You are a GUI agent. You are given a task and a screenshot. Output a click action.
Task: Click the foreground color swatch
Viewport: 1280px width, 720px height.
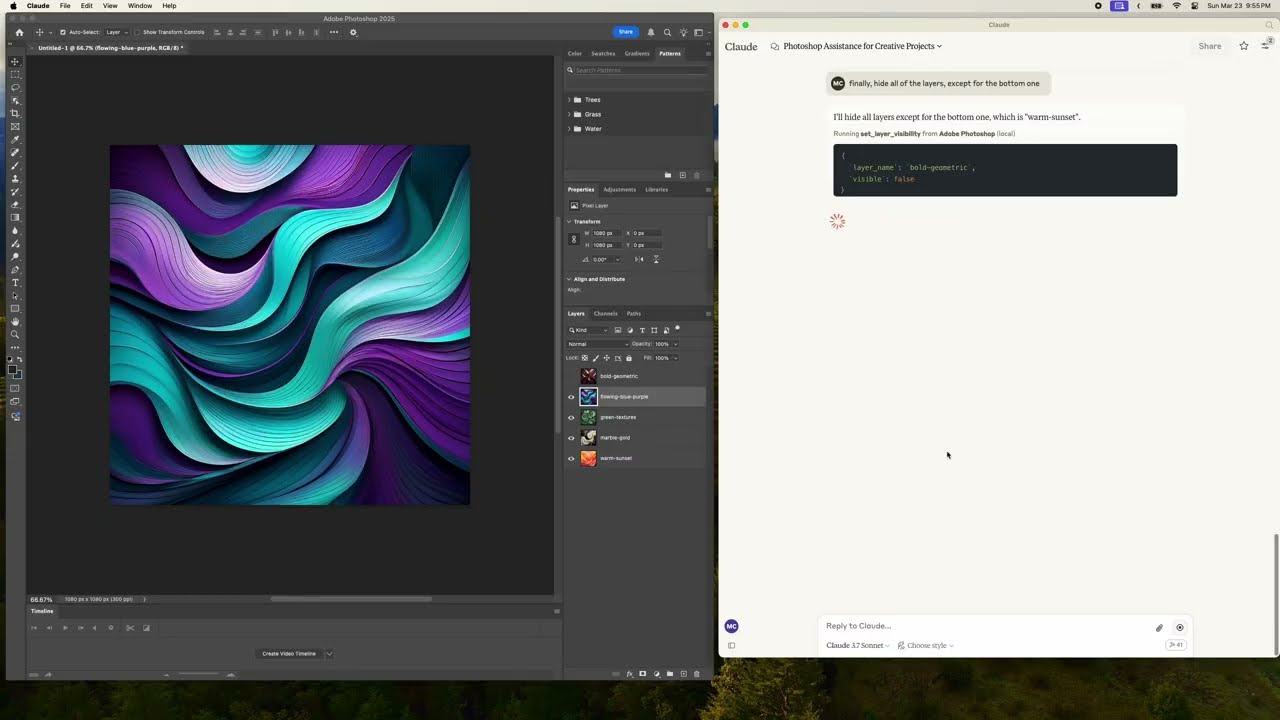click(13, 371)
